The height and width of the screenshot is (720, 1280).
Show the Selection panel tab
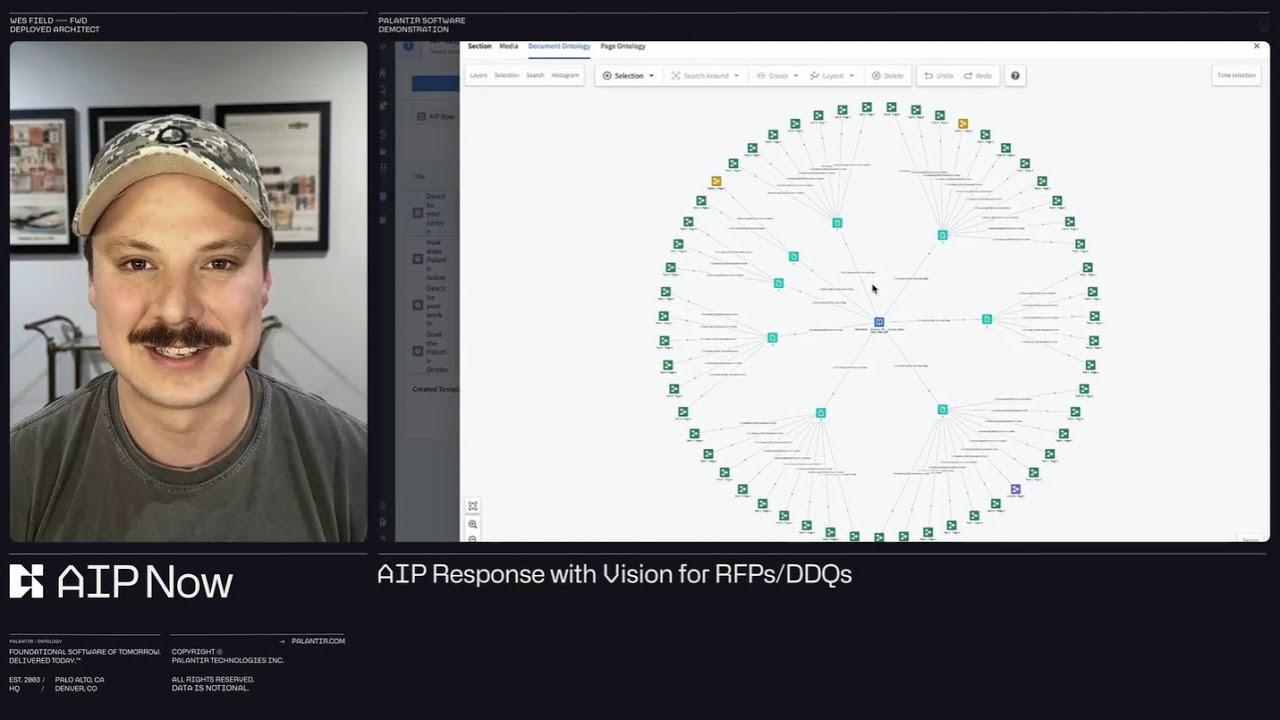tap(507, 76)
